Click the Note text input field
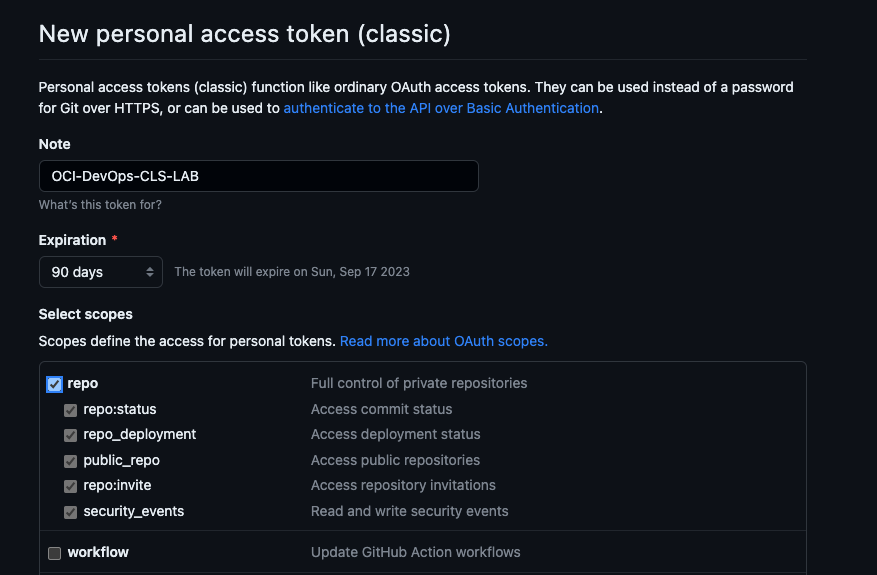This screenshot has width=877, height=575. [x=258, y=176]
